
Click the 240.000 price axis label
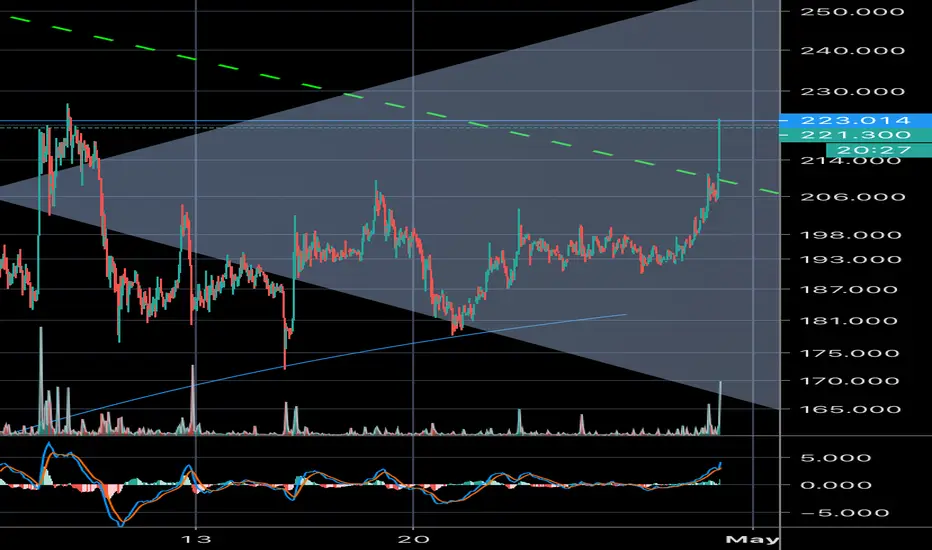pyautogui.click(x=852, y=51)
